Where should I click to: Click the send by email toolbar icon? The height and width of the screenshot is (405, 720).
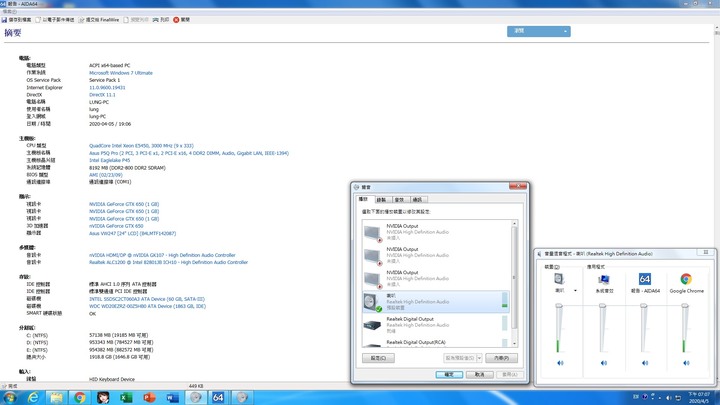point(38,20)
